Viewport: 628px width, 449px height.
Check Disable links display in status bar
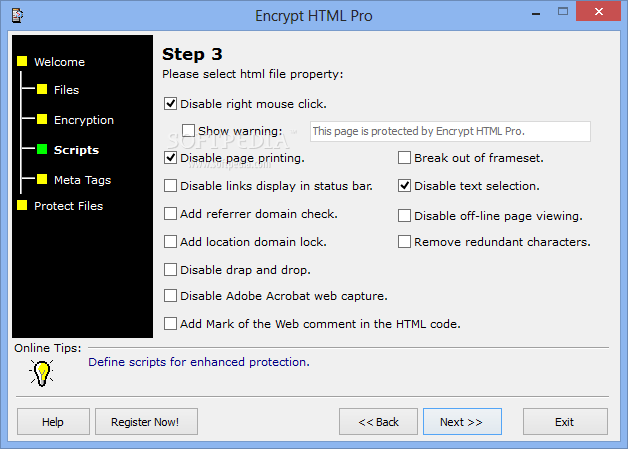click(171, 186)
